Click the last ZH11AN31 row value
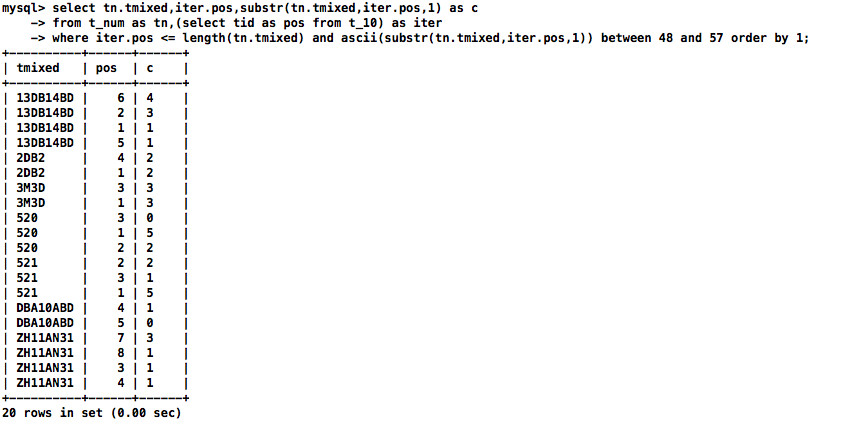This screenshot has height=430, width=848. [x=45, y=383]
